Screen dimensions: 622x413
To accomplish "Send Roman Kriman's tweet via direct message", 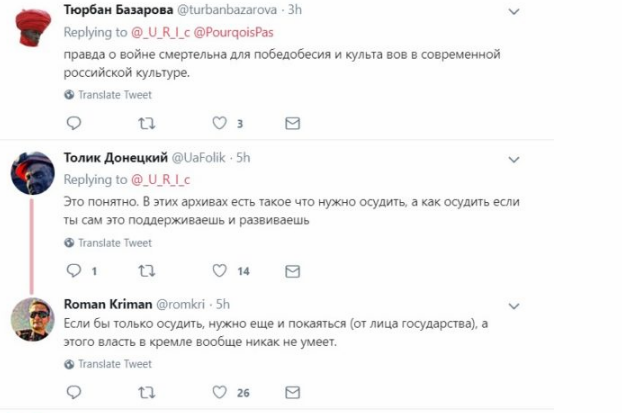I will pos(292,392).
